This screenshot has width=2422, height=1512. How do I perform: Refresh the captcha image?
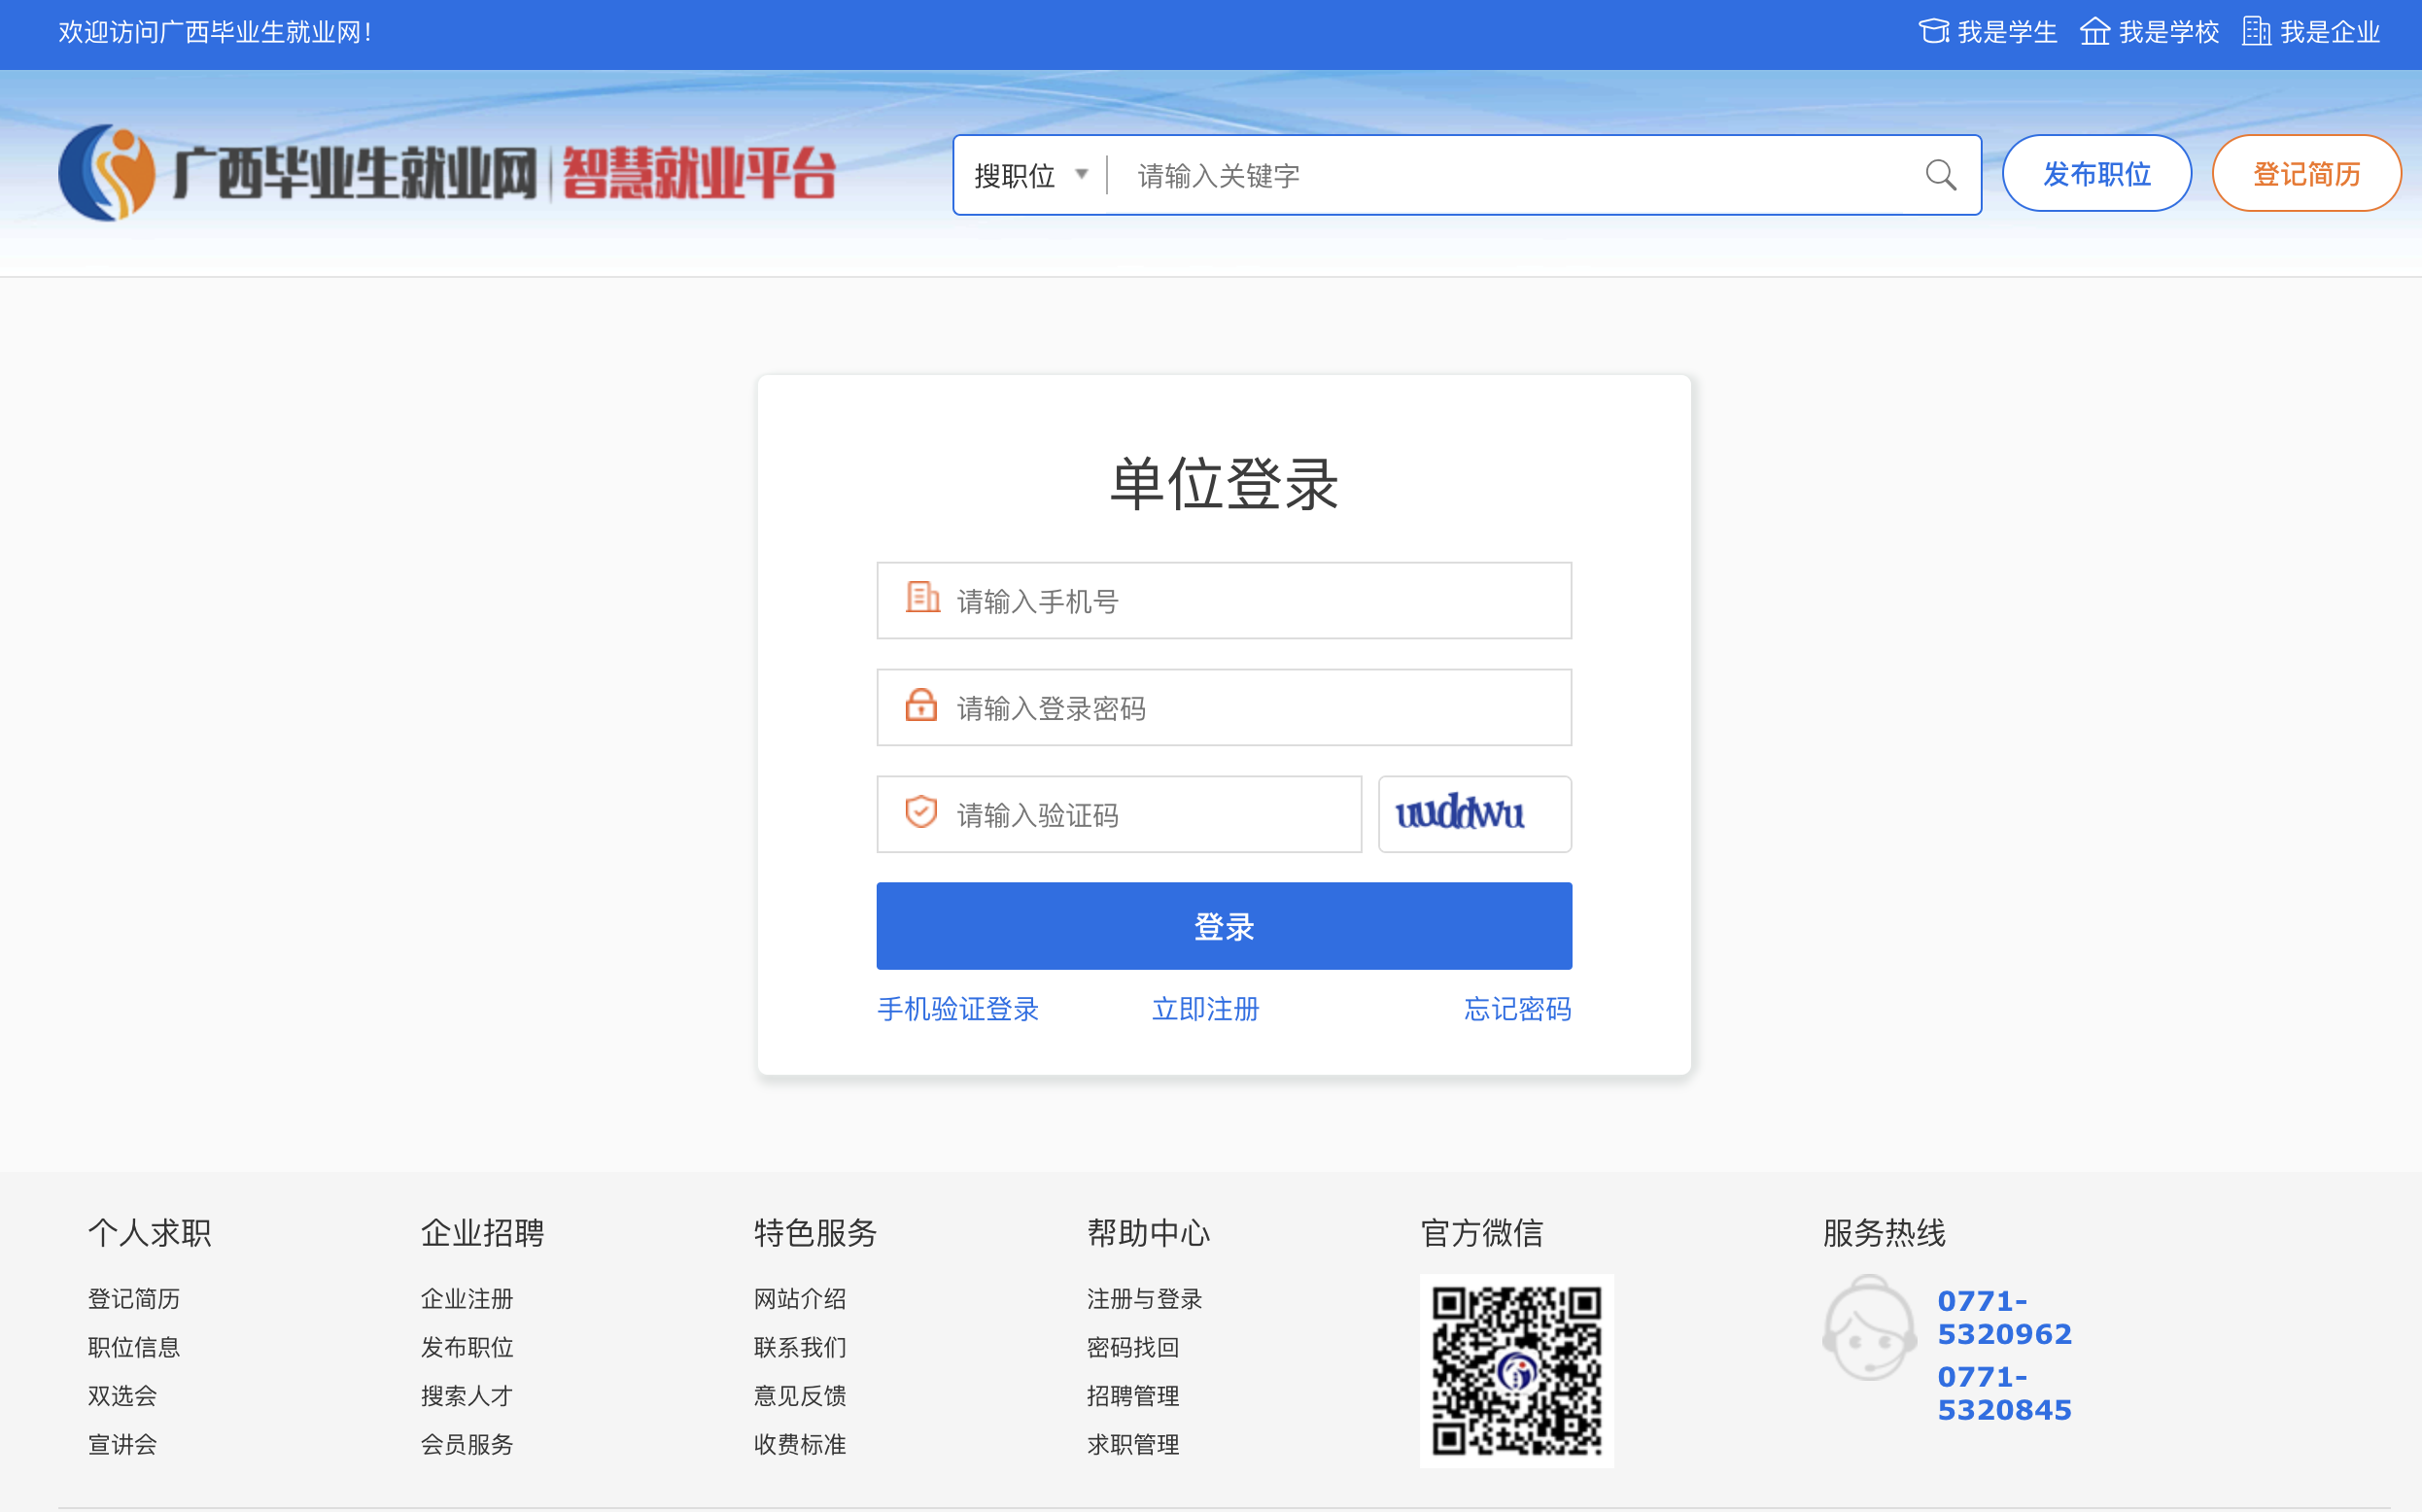point(1473,814)
